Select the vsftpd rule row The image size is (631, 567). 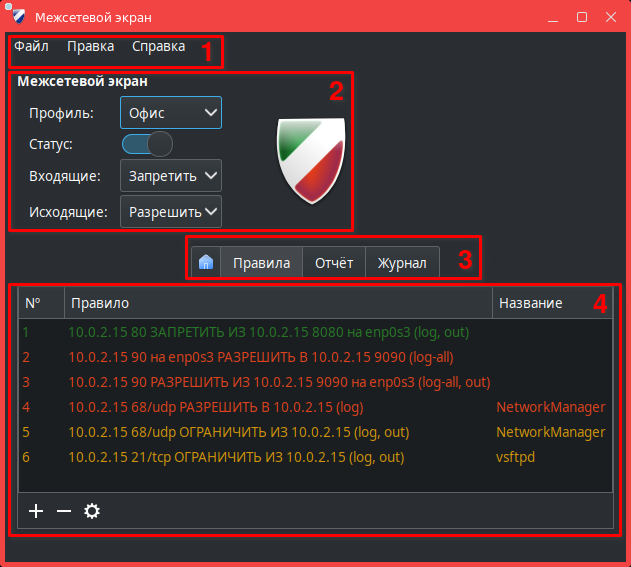(236, 457)
